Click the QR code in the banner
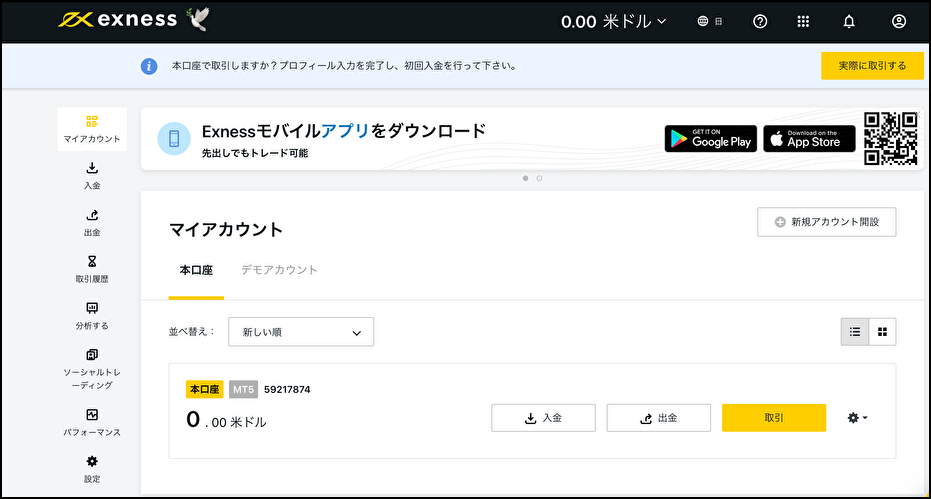The image size is (931, 499). [891, 138]
